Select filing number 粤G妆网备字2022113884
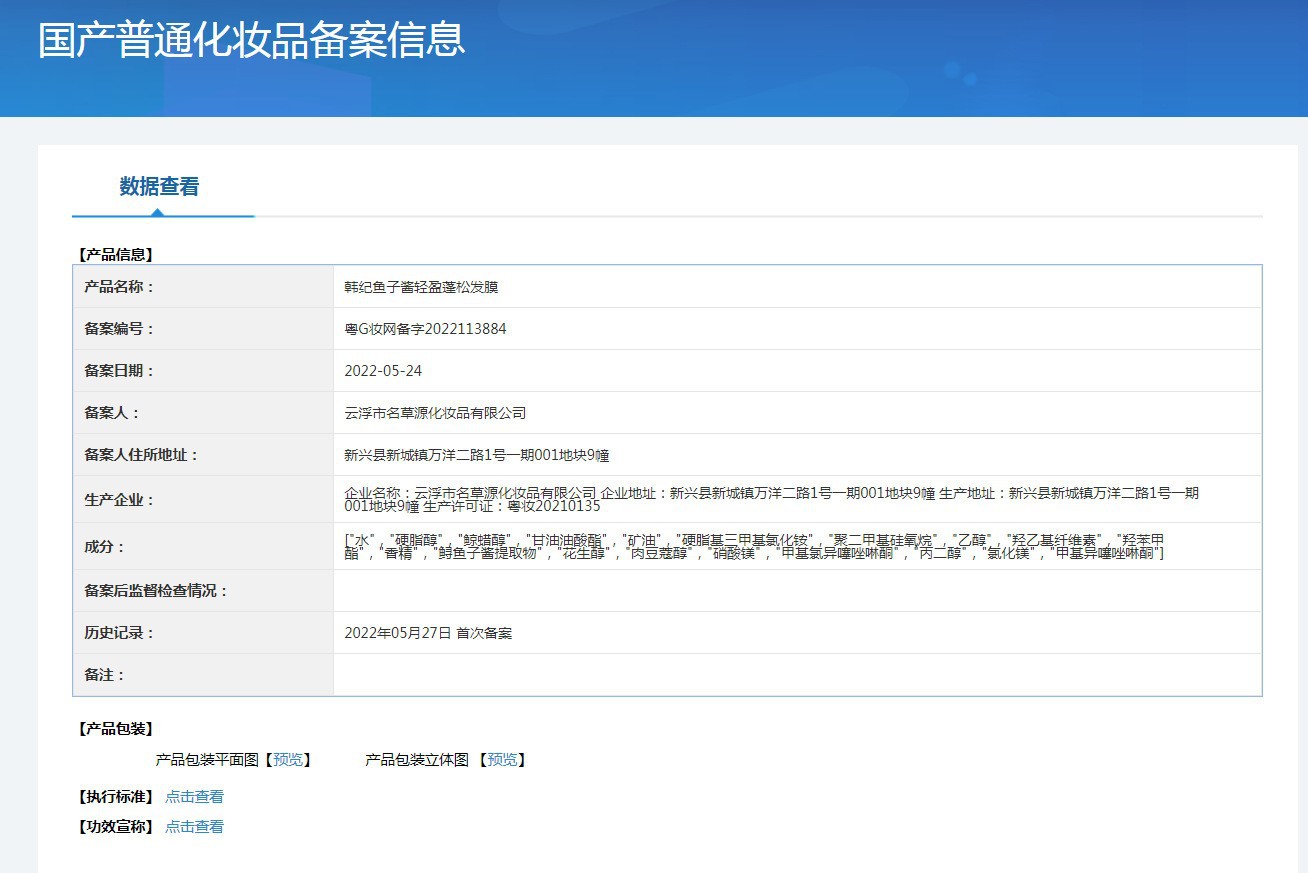 pyautogui.click(x=425, y=329)
